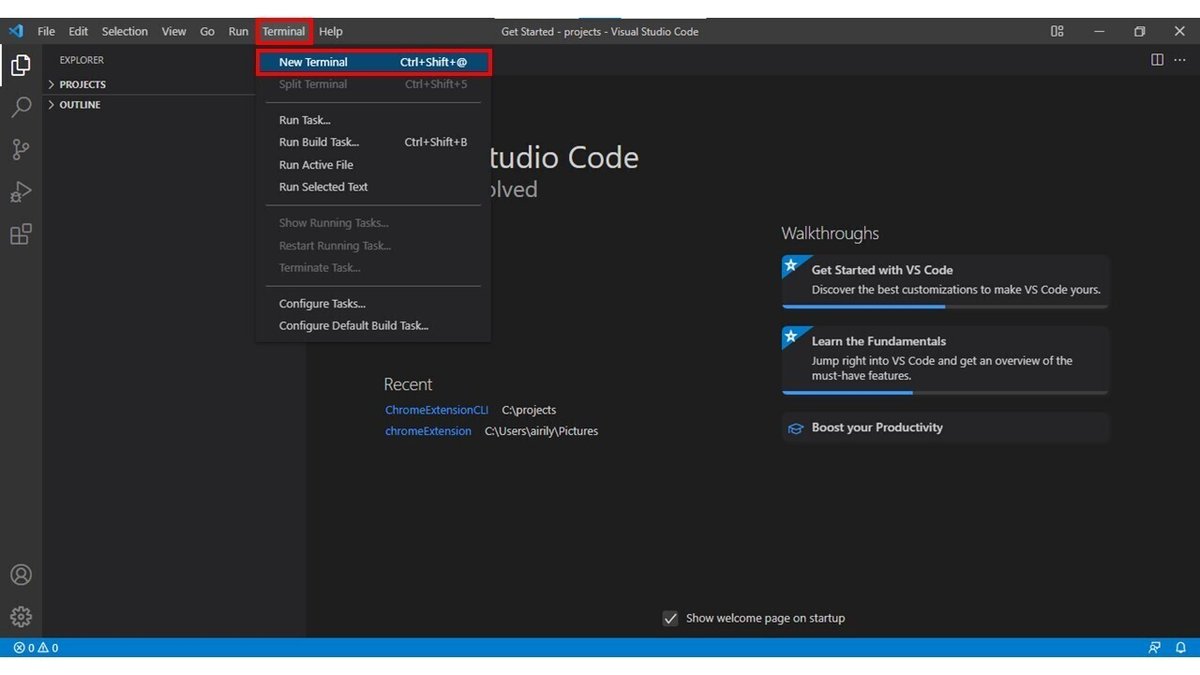Click the EXPLORER panel title
This screenshot has height=675, width=1200.
(82, 60)
